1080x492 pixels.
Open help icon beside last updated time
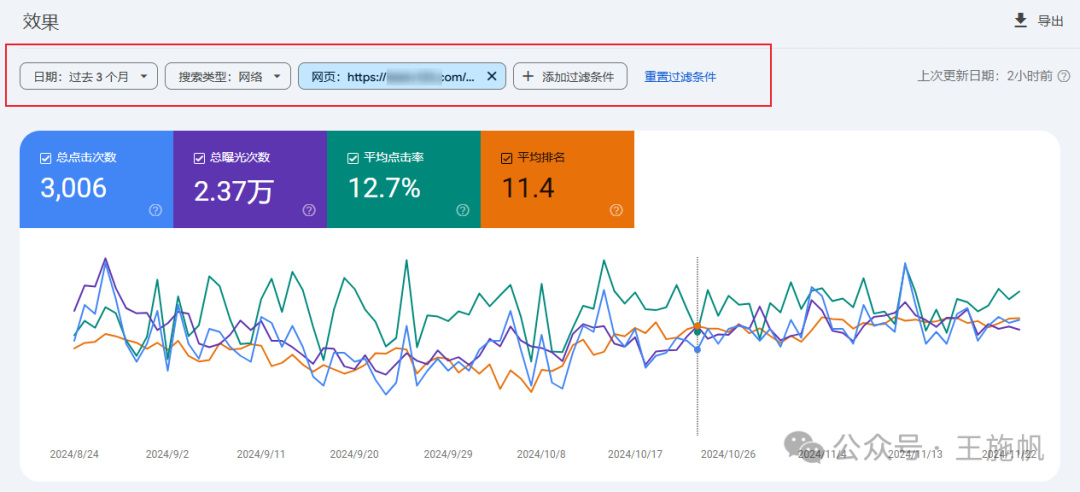tap(1064, 76)
